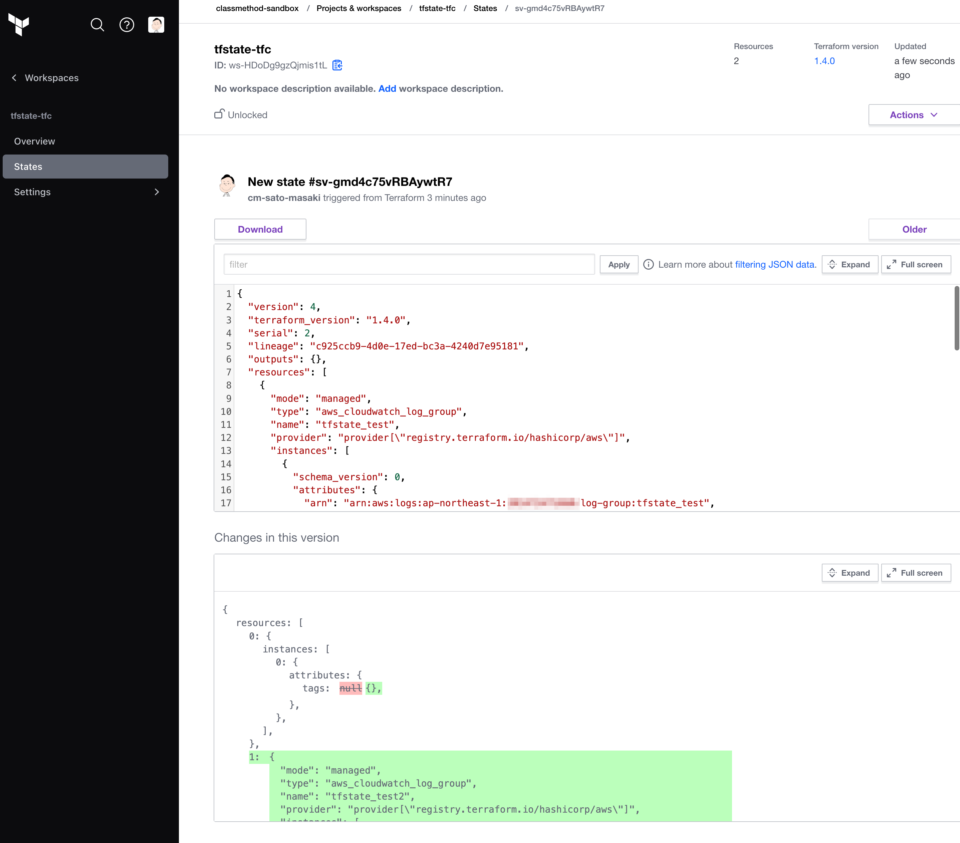Screen dimensions: 960x843
Task: Click the info icon beside Learn more
Action: click(x=648, y=264)
